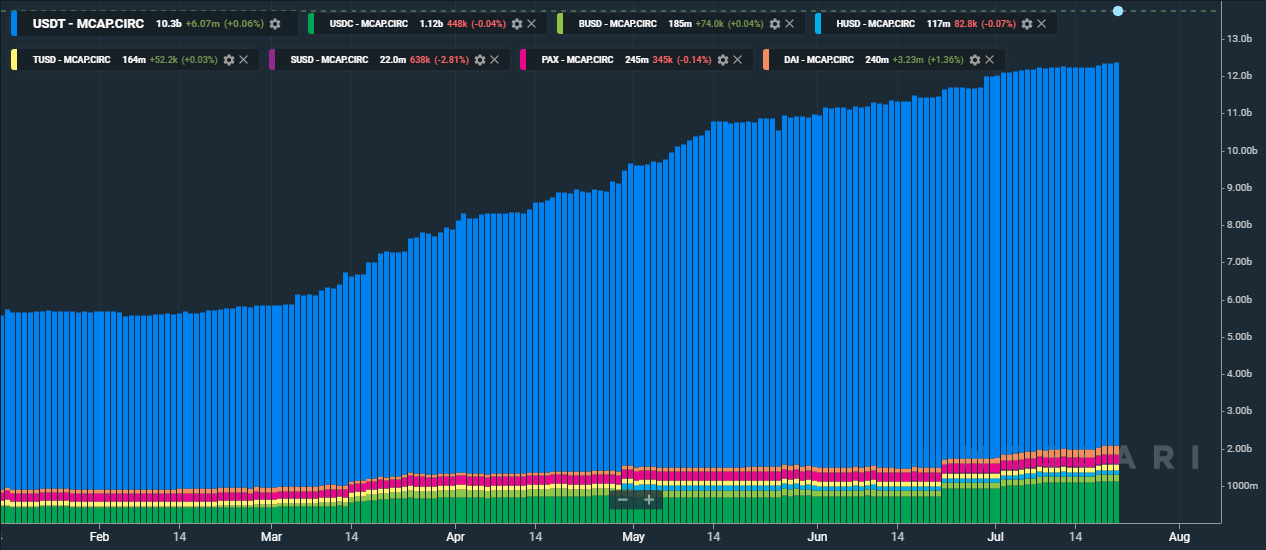Click the orange DAI color swatch
Viewport: 1266px width, 550px height.
click(x=766, y=60)
